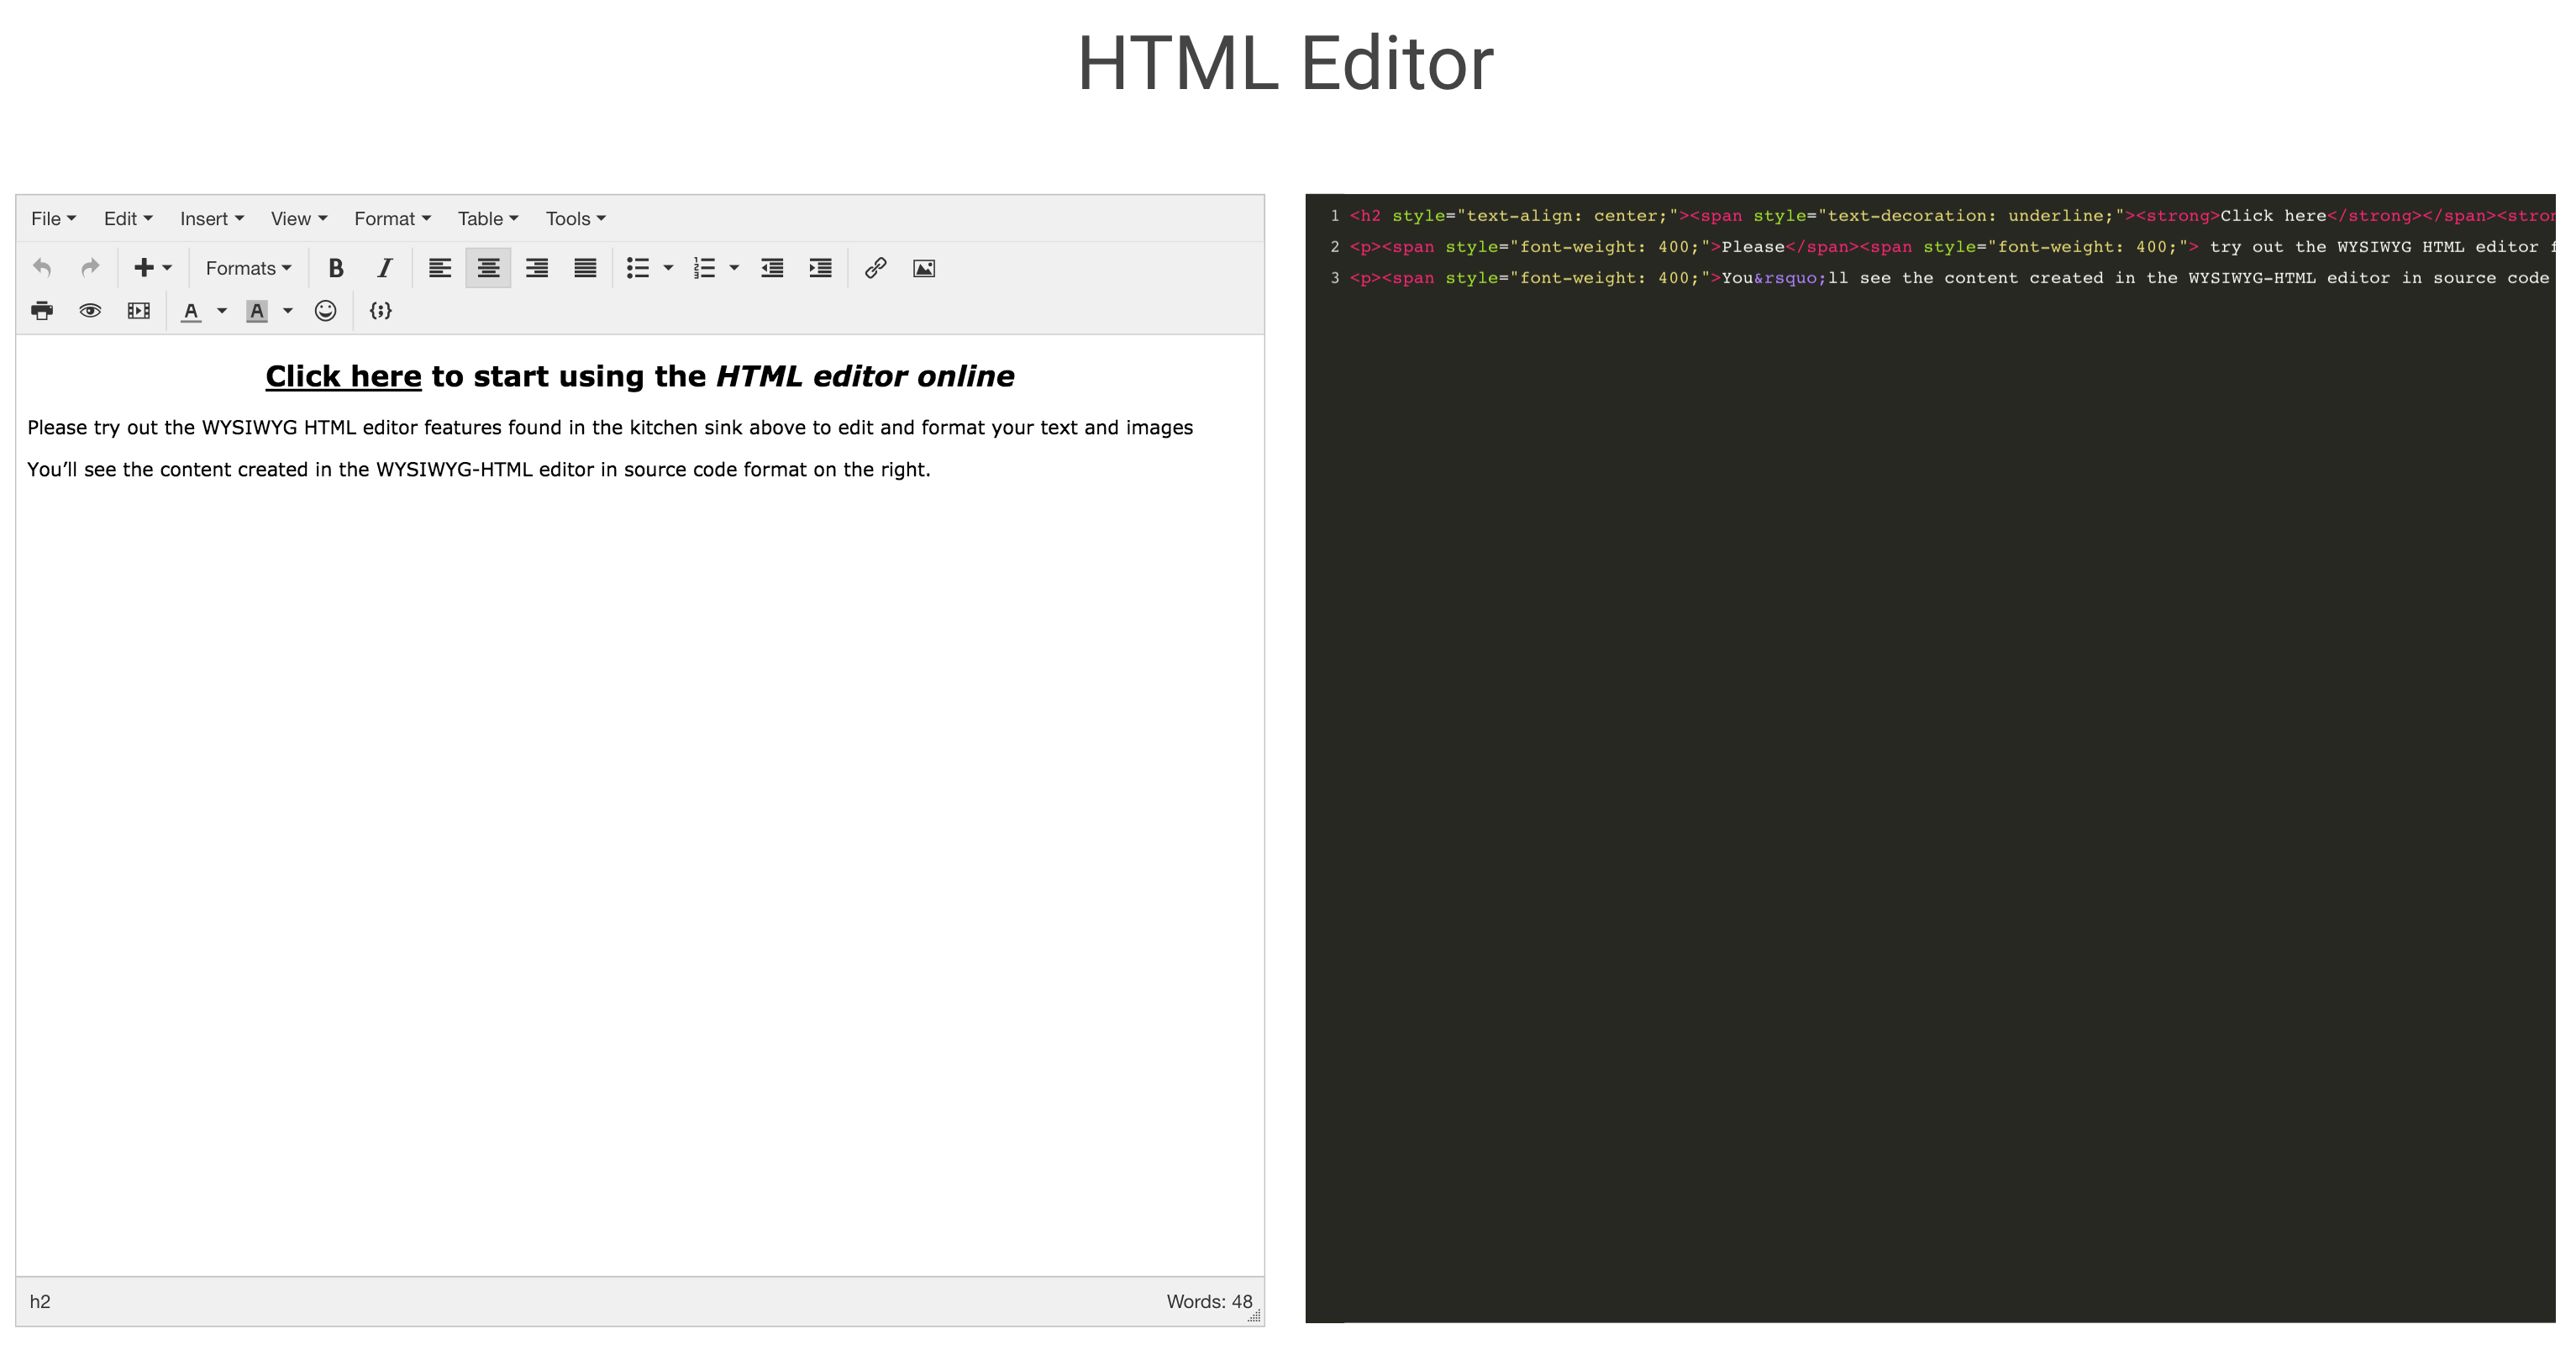Click the Insert Link icon
Viewport: 2576px width, 1361px height.
point(874,267)
